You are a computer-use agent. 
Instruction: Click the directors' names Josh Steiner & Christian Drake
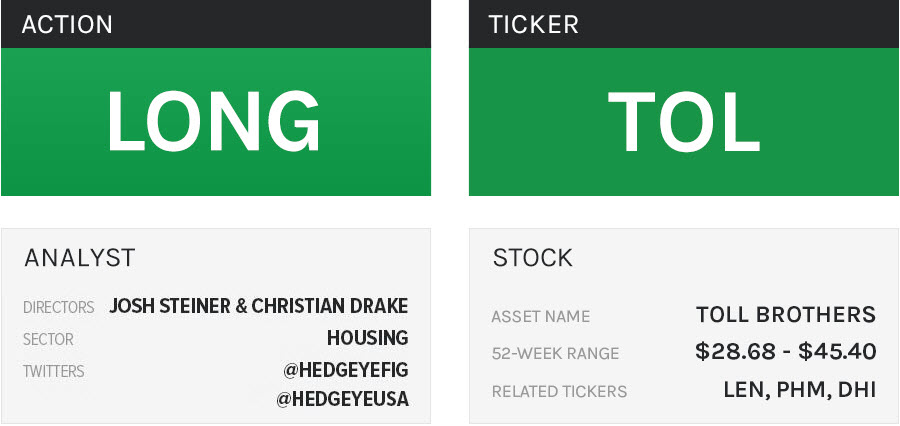pos(258,306)
